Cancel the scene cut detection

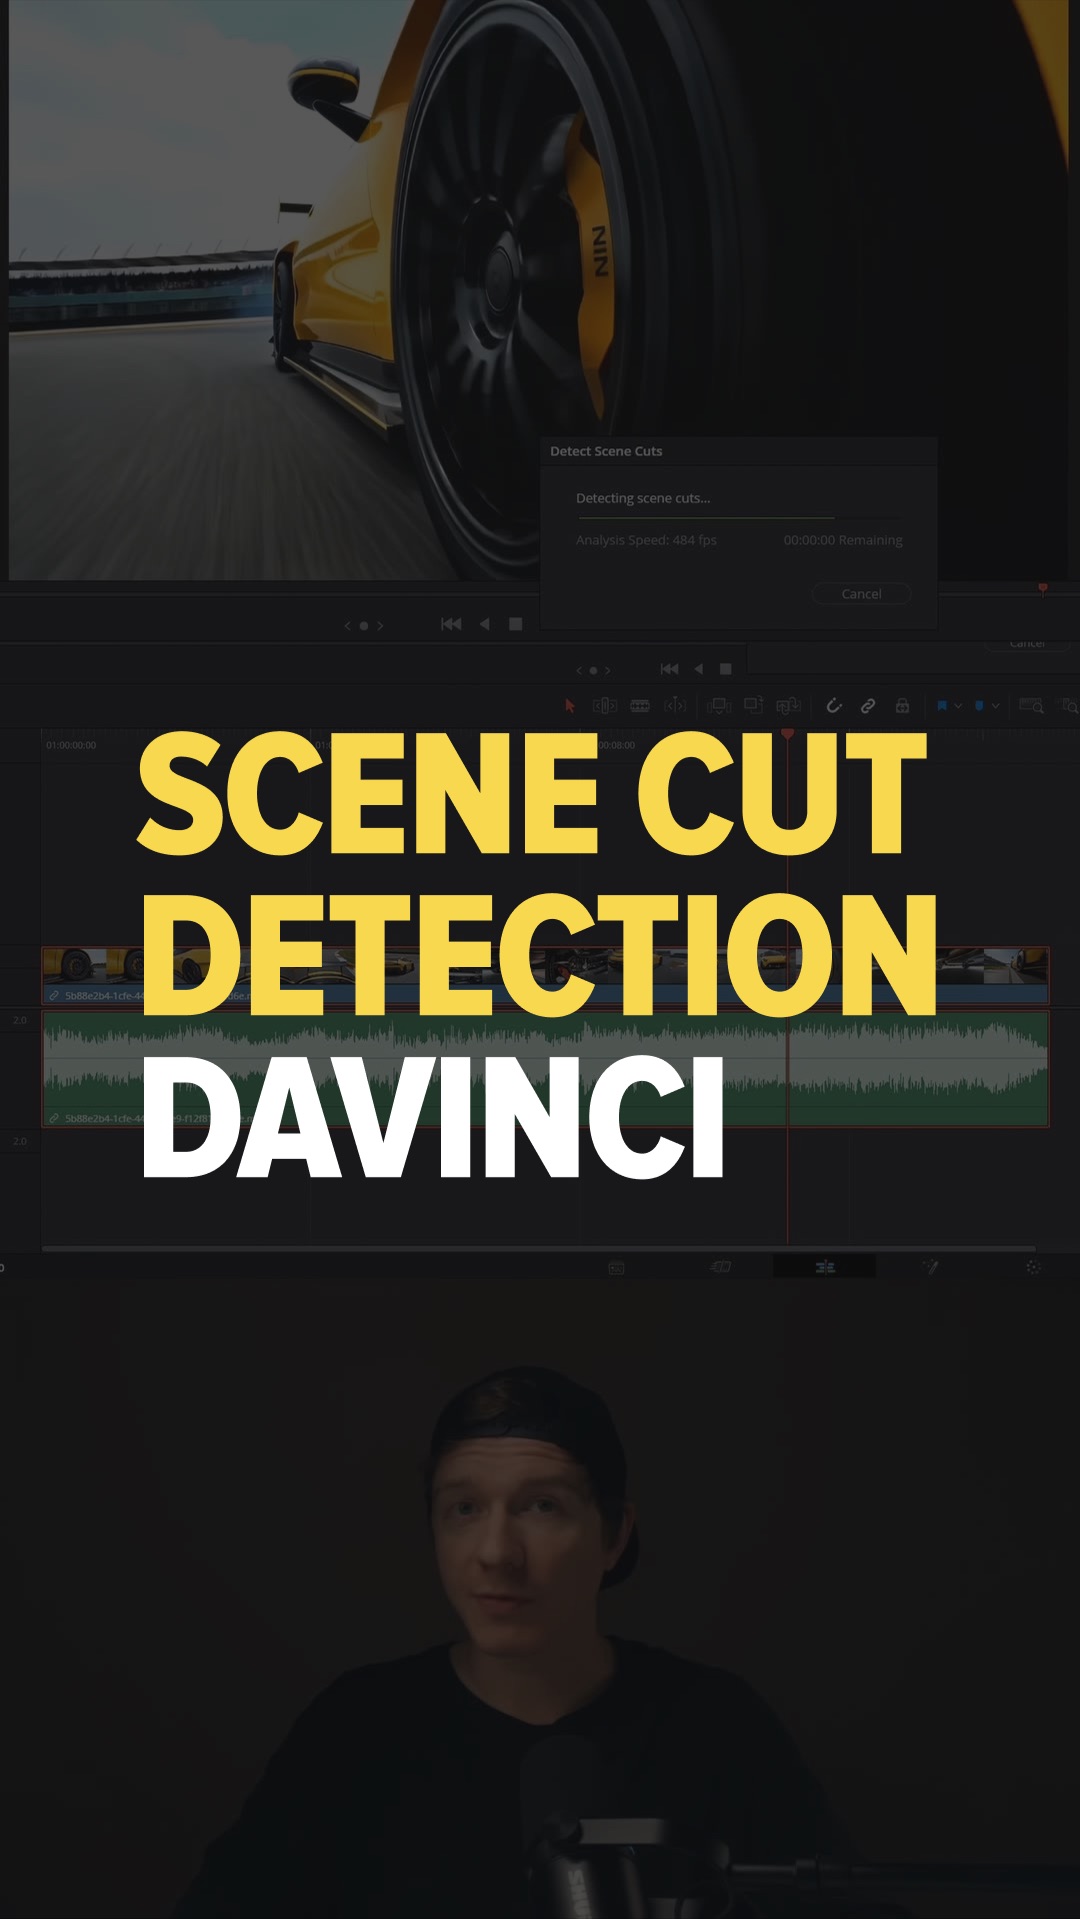(861, 594)
